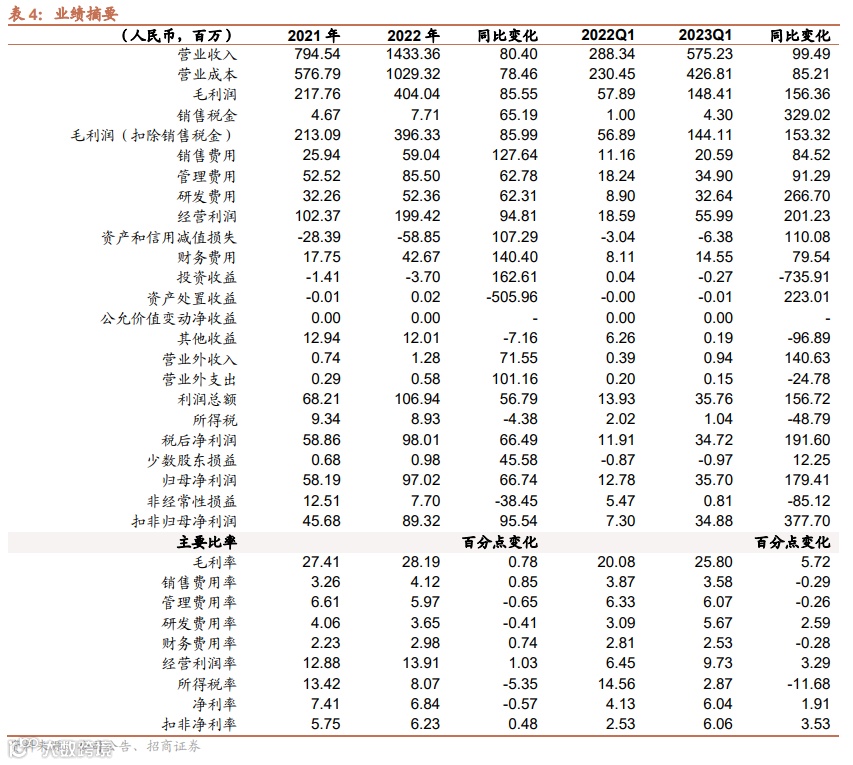
Task: Click the 毛利率 row label
Action: pos(214,563)
